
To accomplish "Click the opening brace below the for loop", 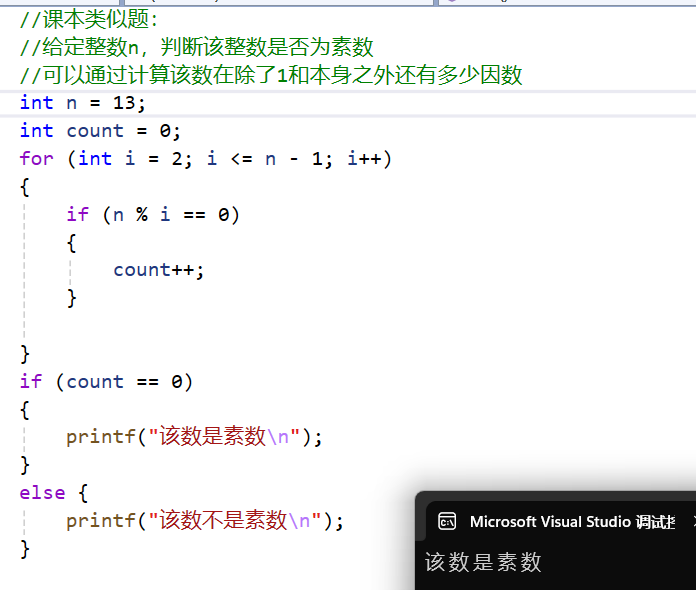I will 25,187.
